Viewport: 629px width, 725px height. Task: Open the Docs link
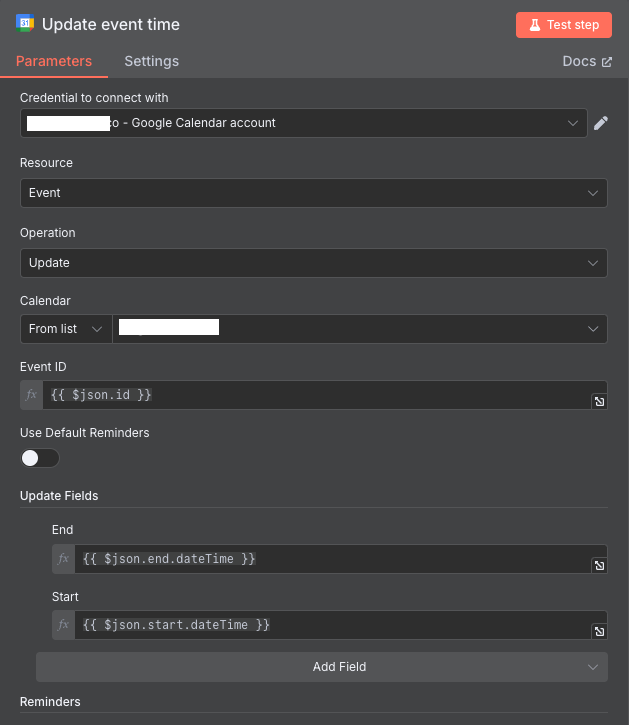587,61
